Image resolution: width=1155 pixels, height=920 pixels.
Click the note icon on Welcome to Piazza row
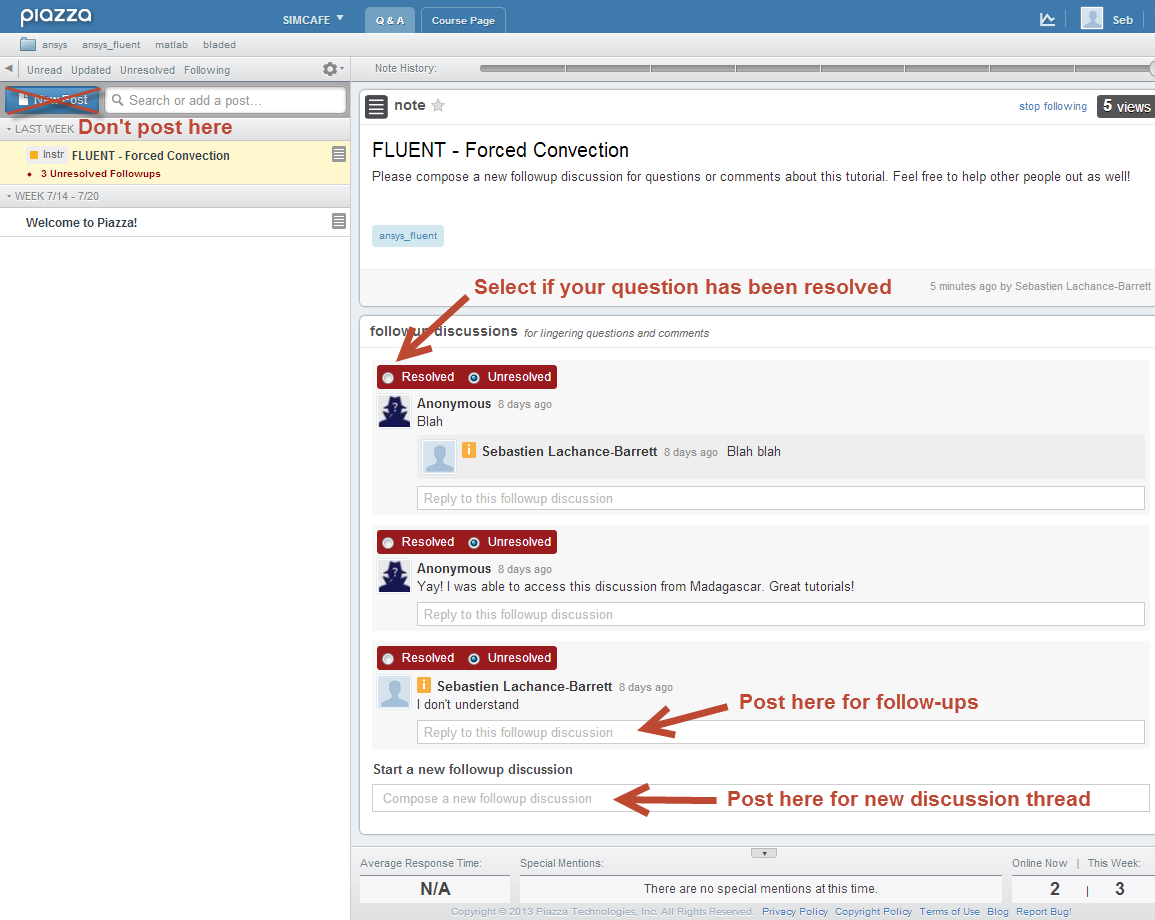[x=339, y=221]
